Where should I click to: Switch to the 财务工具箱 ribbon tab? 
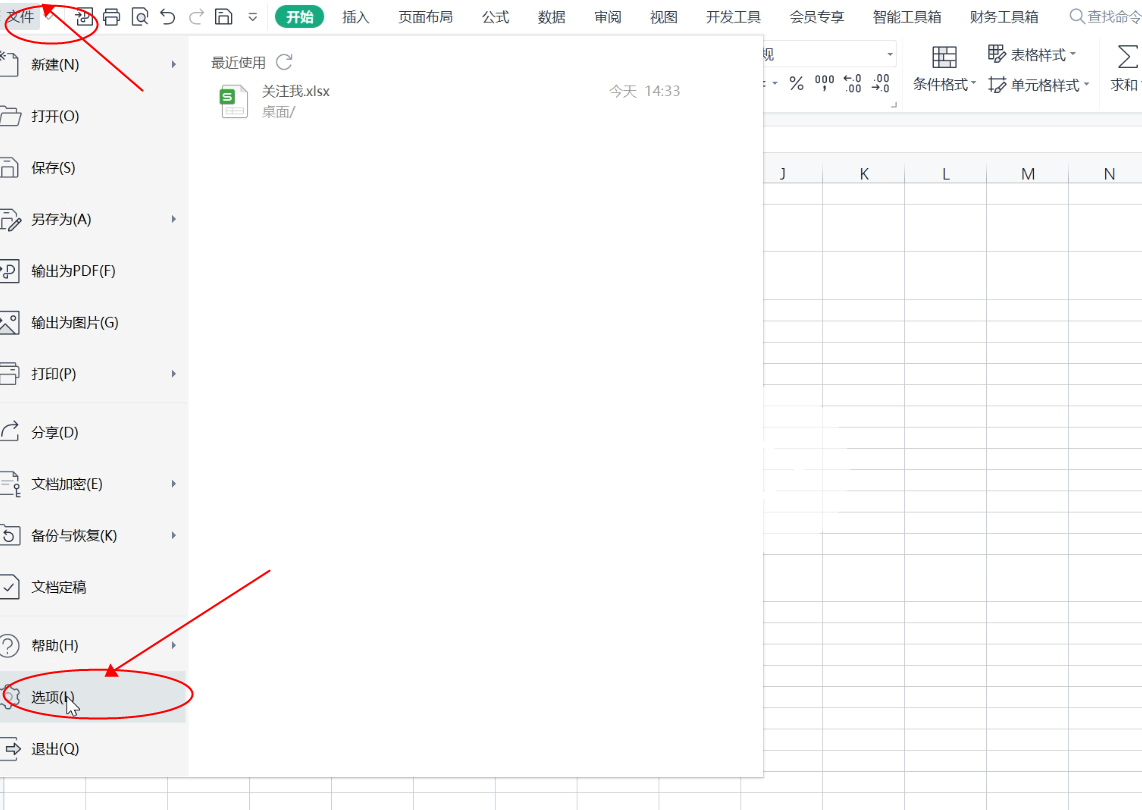coord(1004,17)
